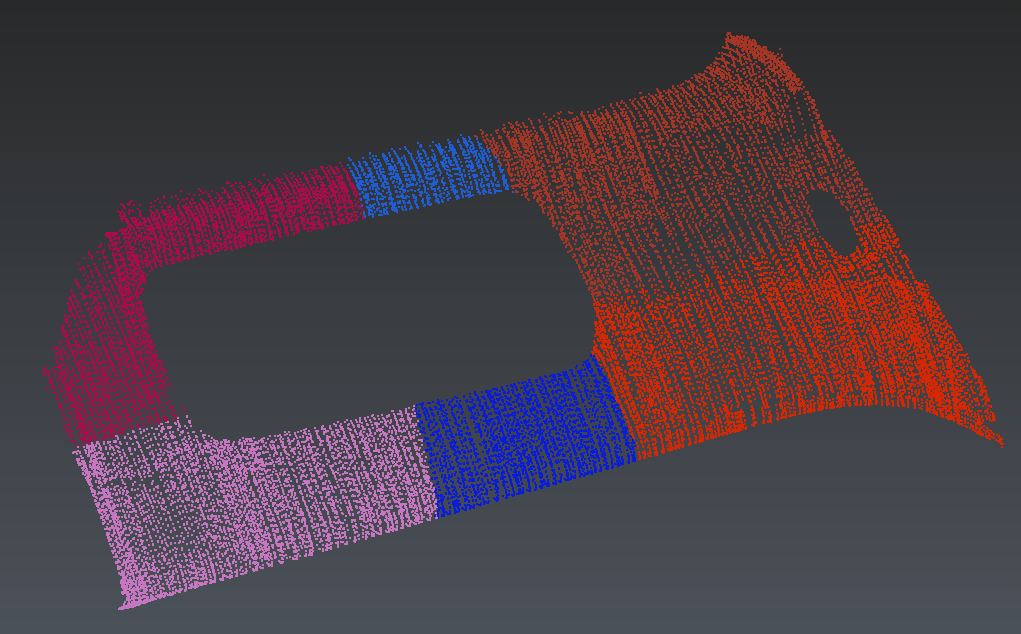This screenshot has width=1021, height=634.
Task: Click inside the small oval hole
Action: pos(833,222)
